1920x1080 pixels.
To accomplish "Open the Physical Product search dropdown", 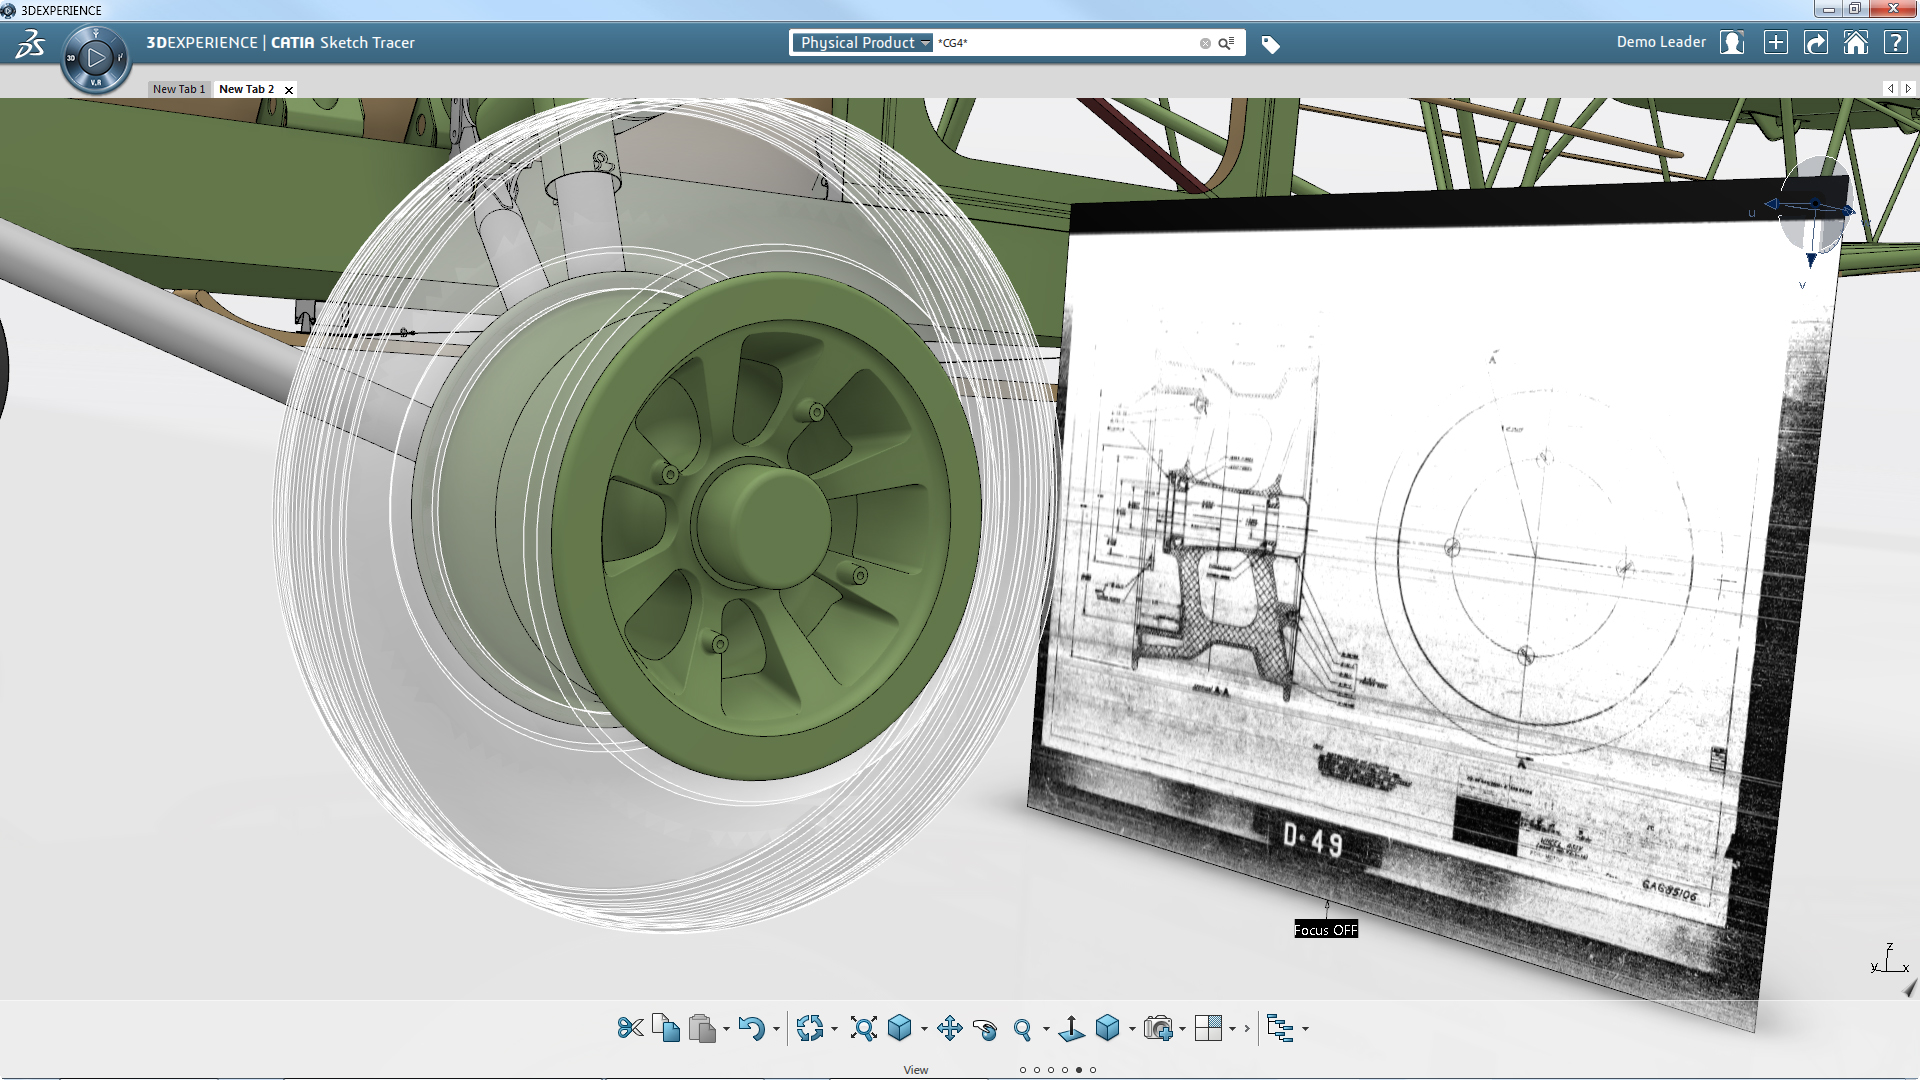I will [864, 43].
